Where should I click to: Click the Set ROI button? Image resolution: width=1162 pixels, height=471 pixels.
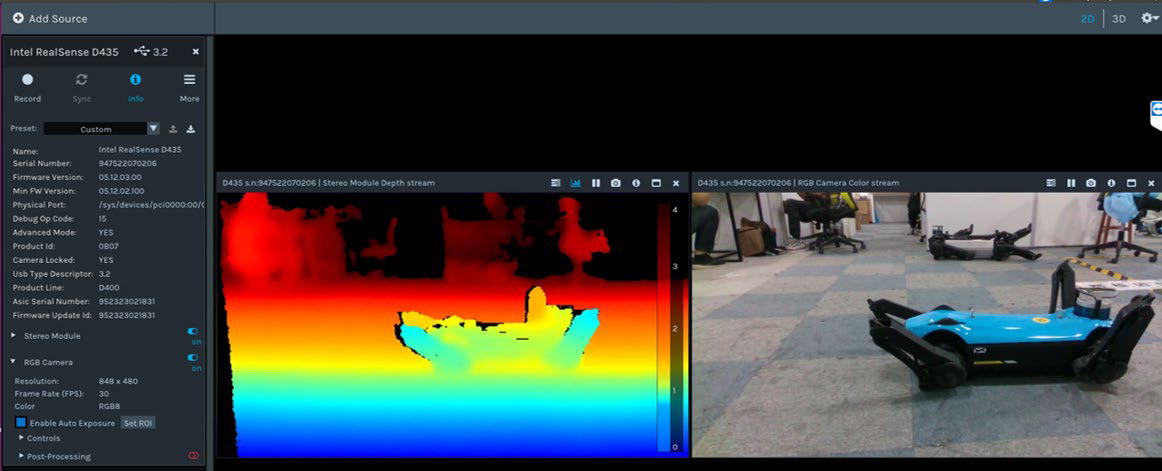[138, 423]
